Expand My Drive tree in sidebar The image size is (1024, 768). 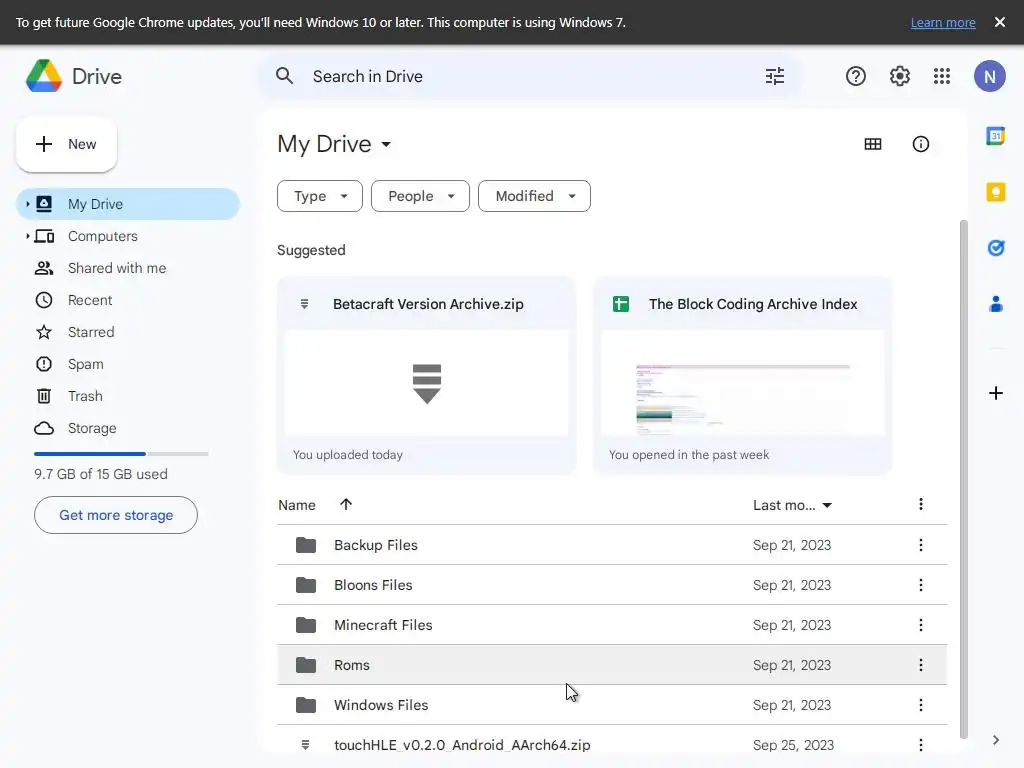tap(27, 204)
